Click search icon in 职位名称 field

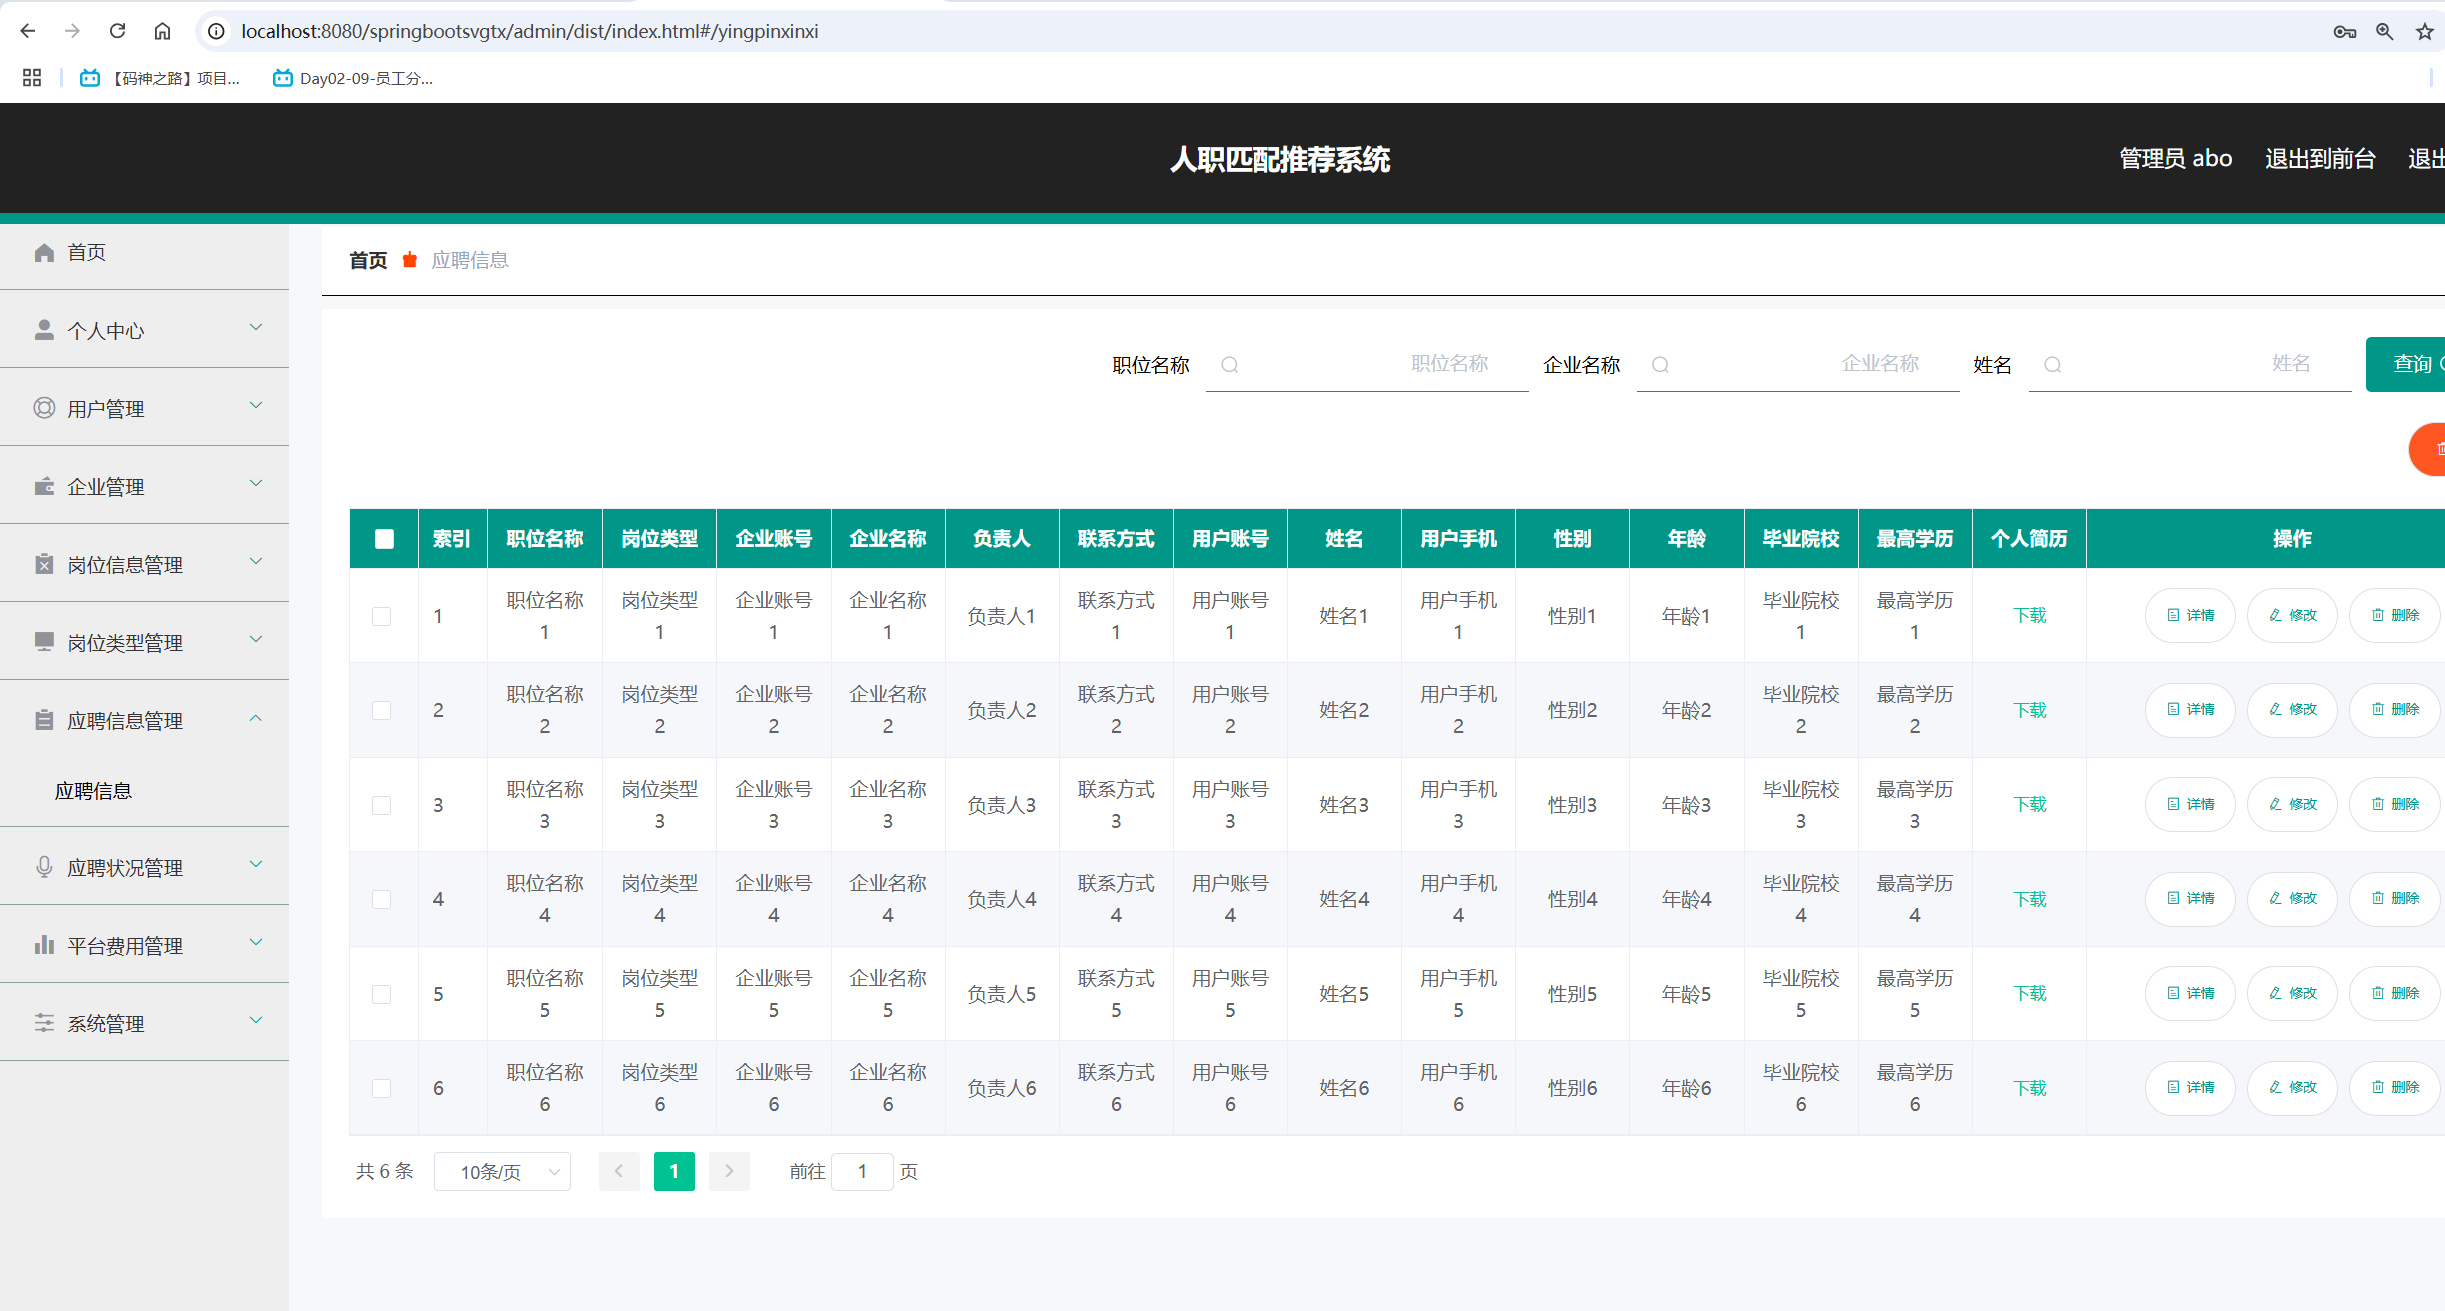click(1230, 365)
